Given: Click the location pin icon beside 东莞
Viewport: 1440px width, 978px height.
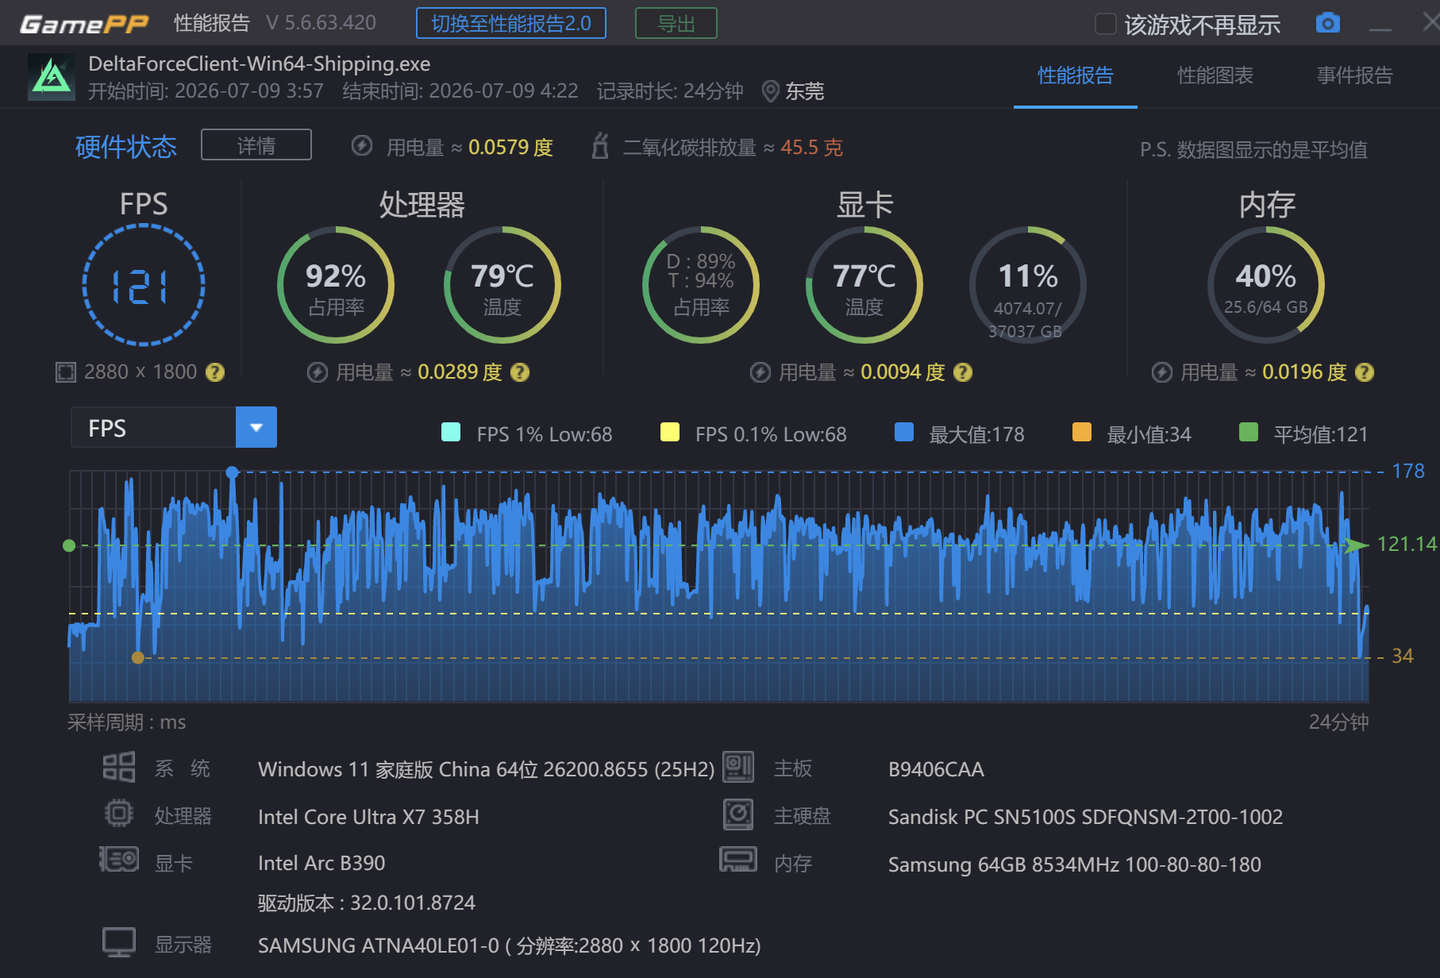Looking at the screenshot, I should point(770,92).
